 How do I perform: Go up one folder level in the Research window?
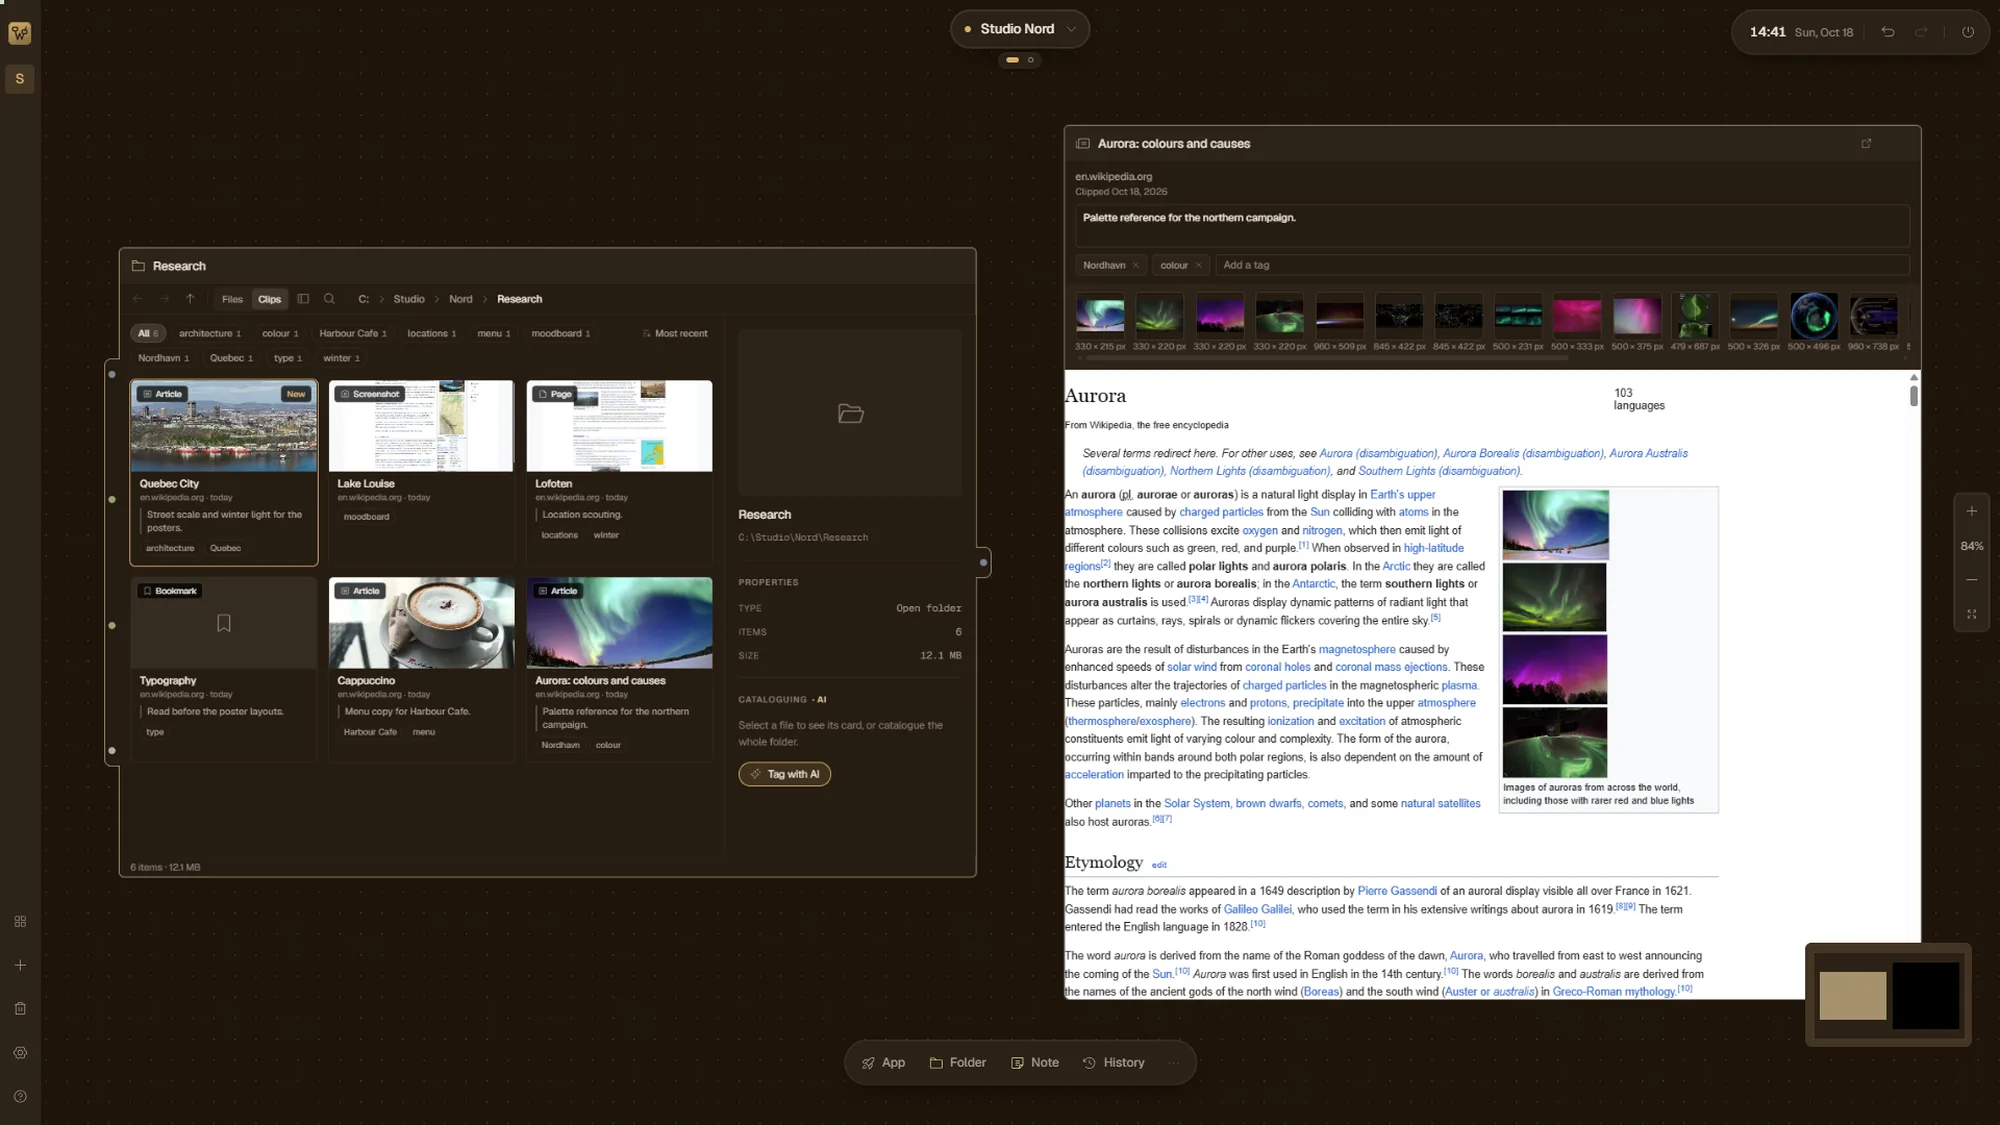tap(190, 299)
